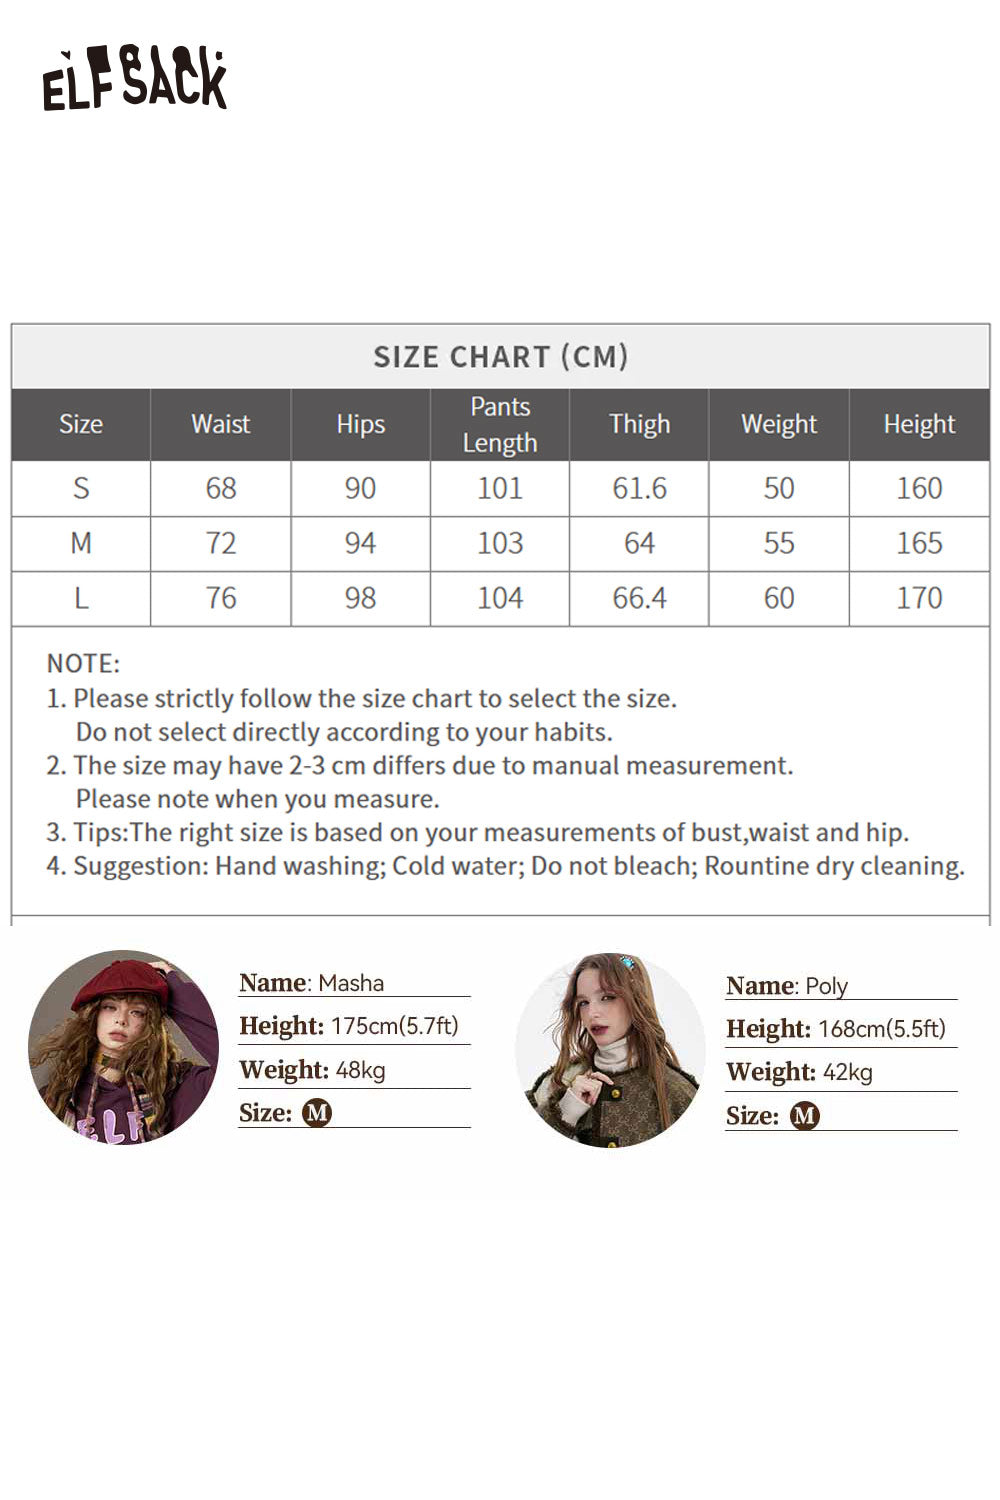1000x1500 pixels.
Task: Click the 104 pants length cell
Action: tap(500, 598)
